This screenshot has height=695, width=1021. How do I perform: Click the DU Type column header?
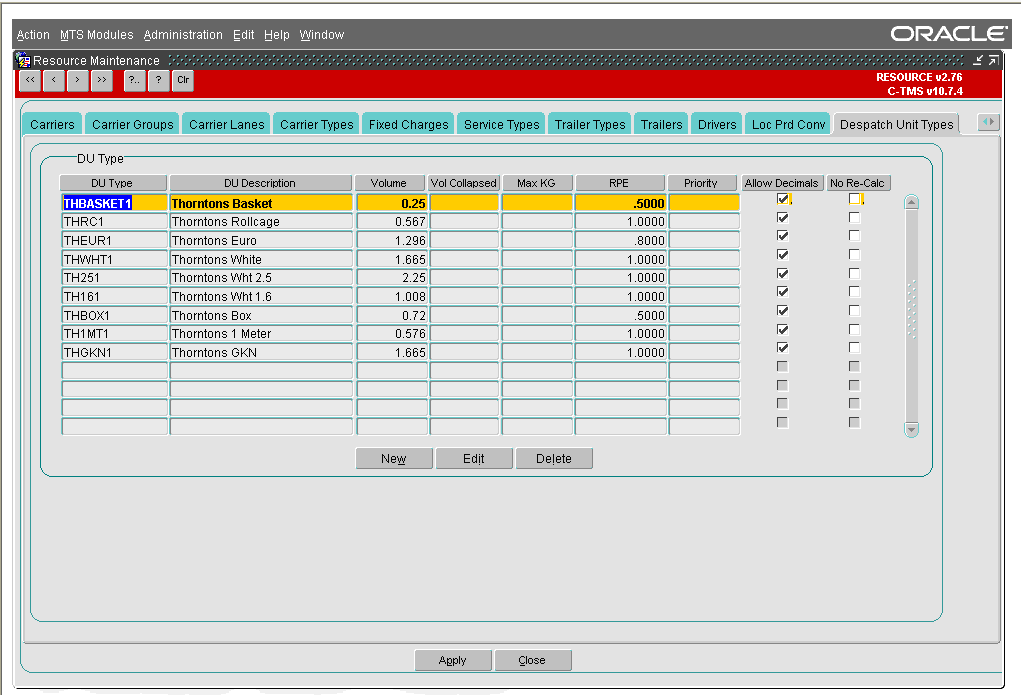[x=112, y=183]
